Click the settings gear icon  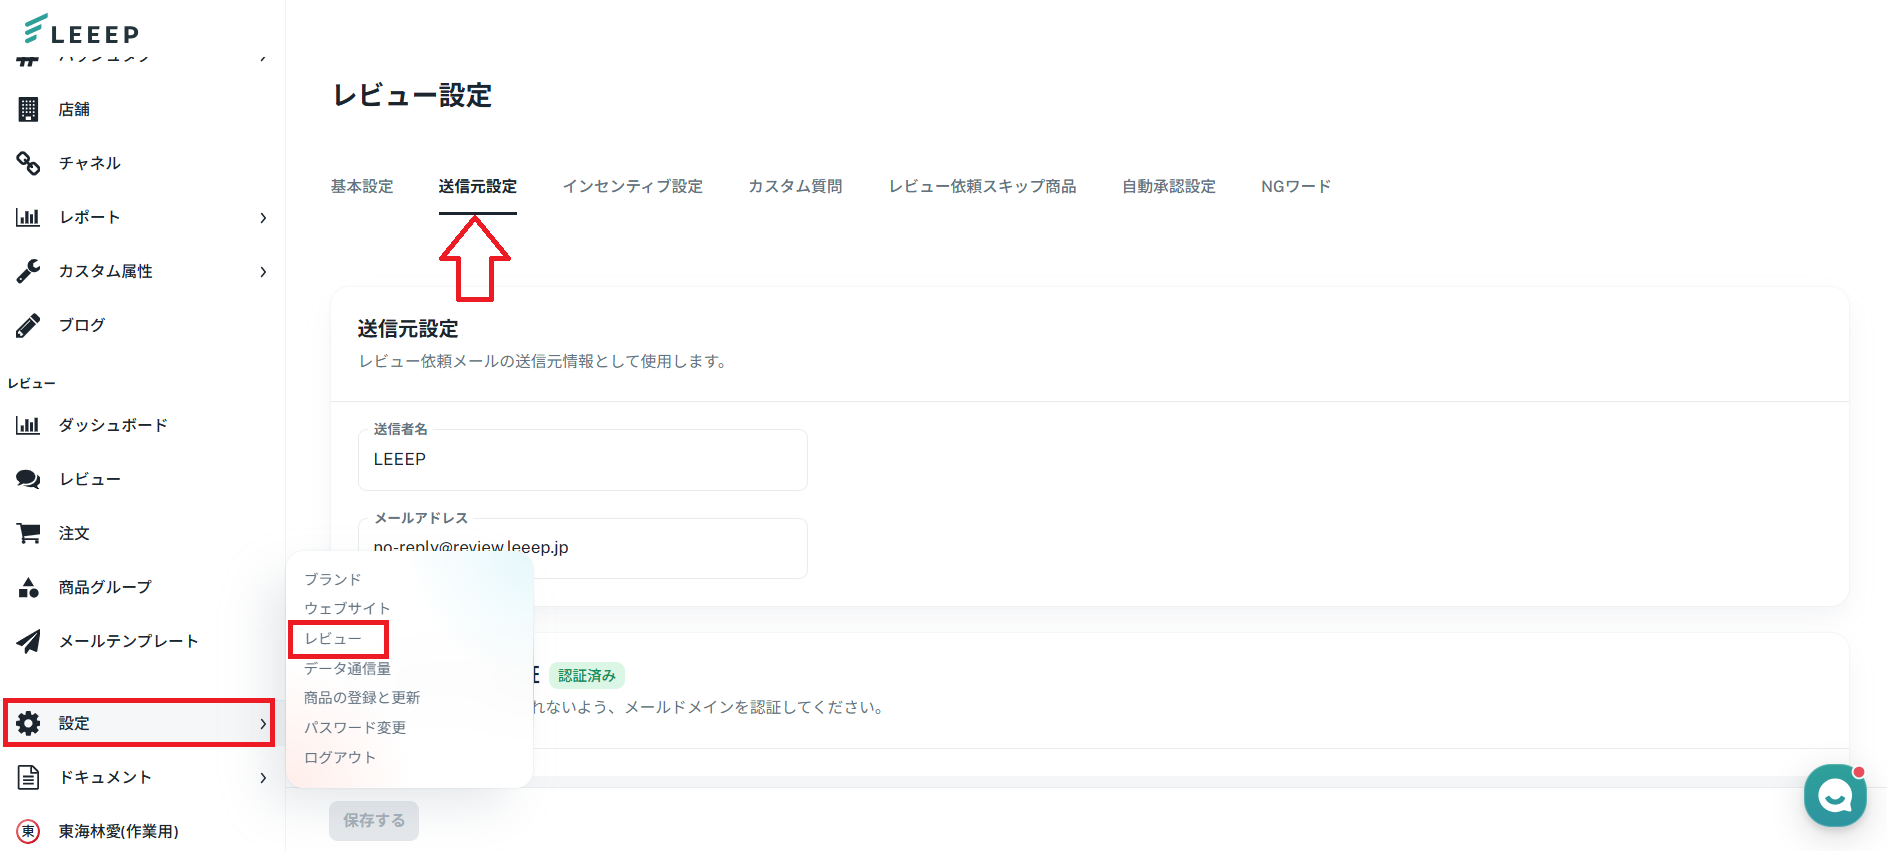point(28,723)
